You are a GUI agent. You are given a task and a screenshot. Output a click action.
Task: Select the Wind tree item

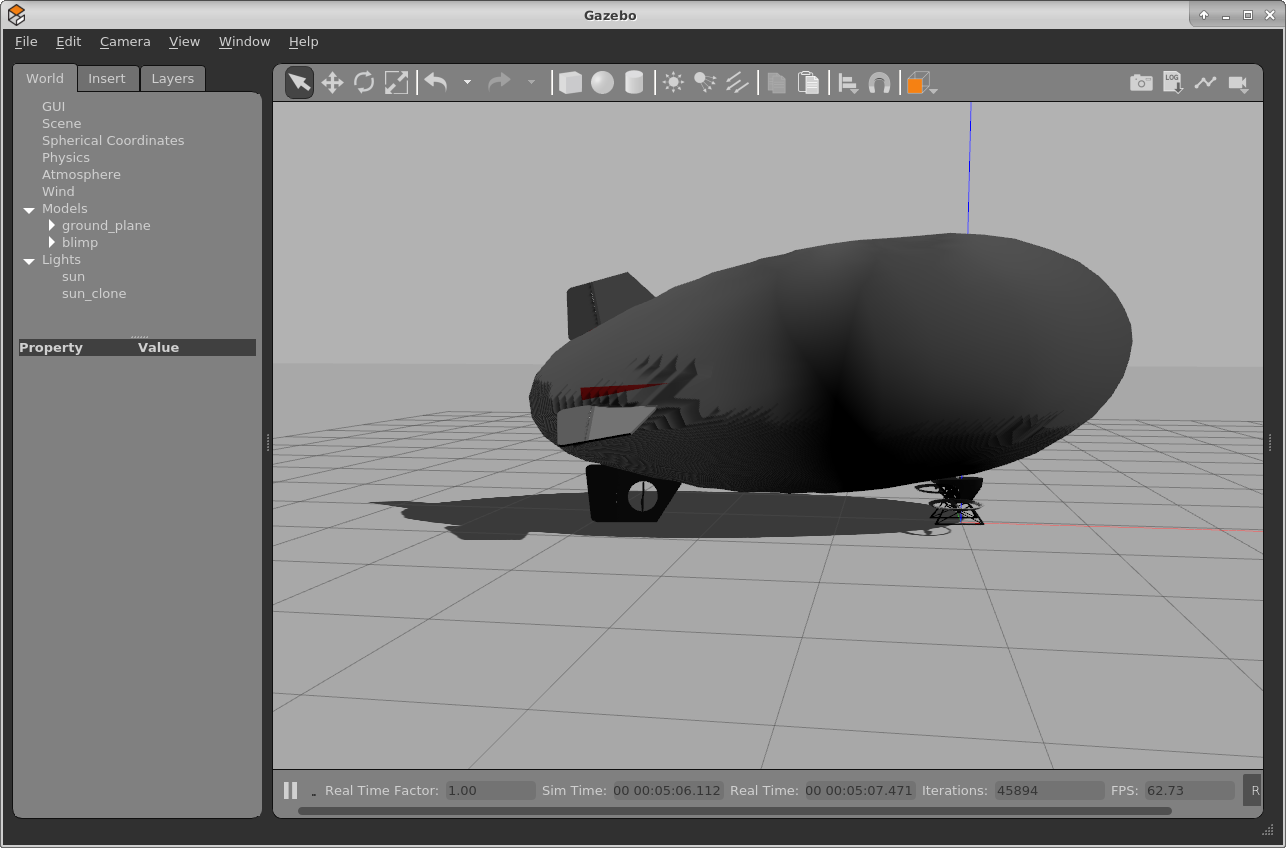[58, 192]
